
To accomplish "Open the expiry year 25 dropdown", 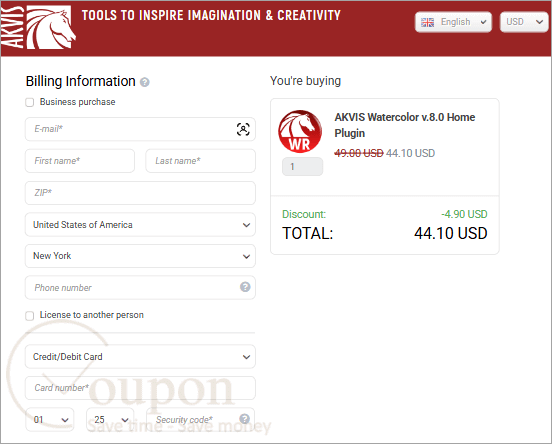I will (110, 419).
